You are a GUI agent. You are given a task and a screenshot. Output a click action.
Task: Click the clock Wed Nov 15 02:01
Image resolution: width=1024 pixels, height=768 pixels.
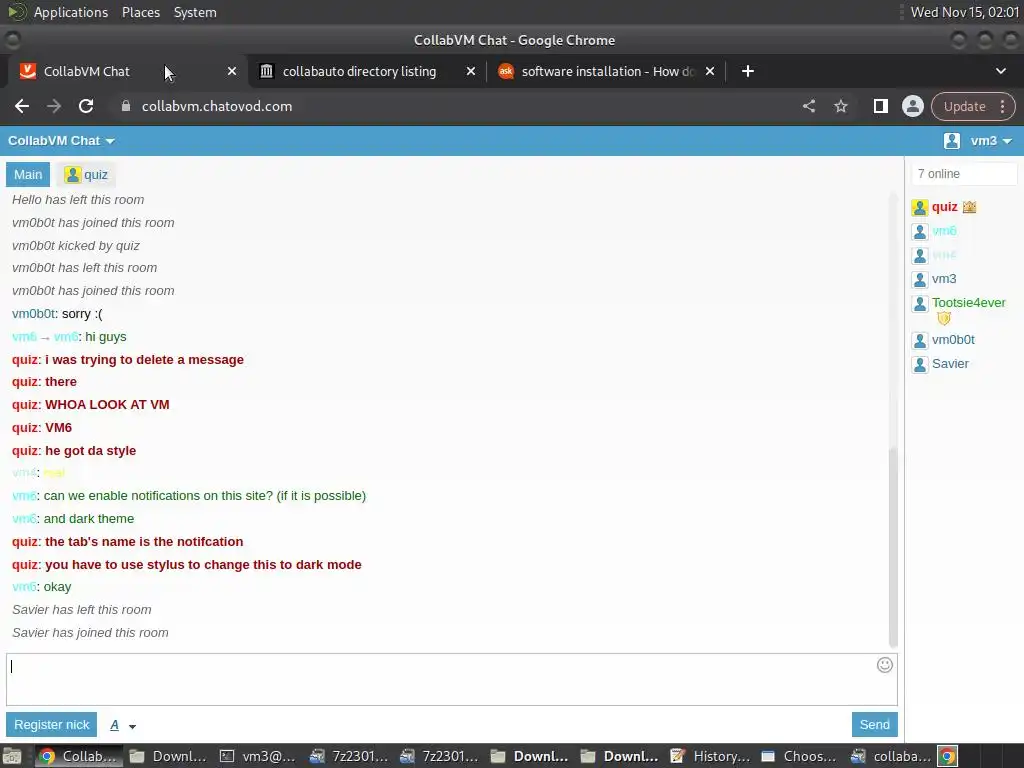click(x=965, y=12)
